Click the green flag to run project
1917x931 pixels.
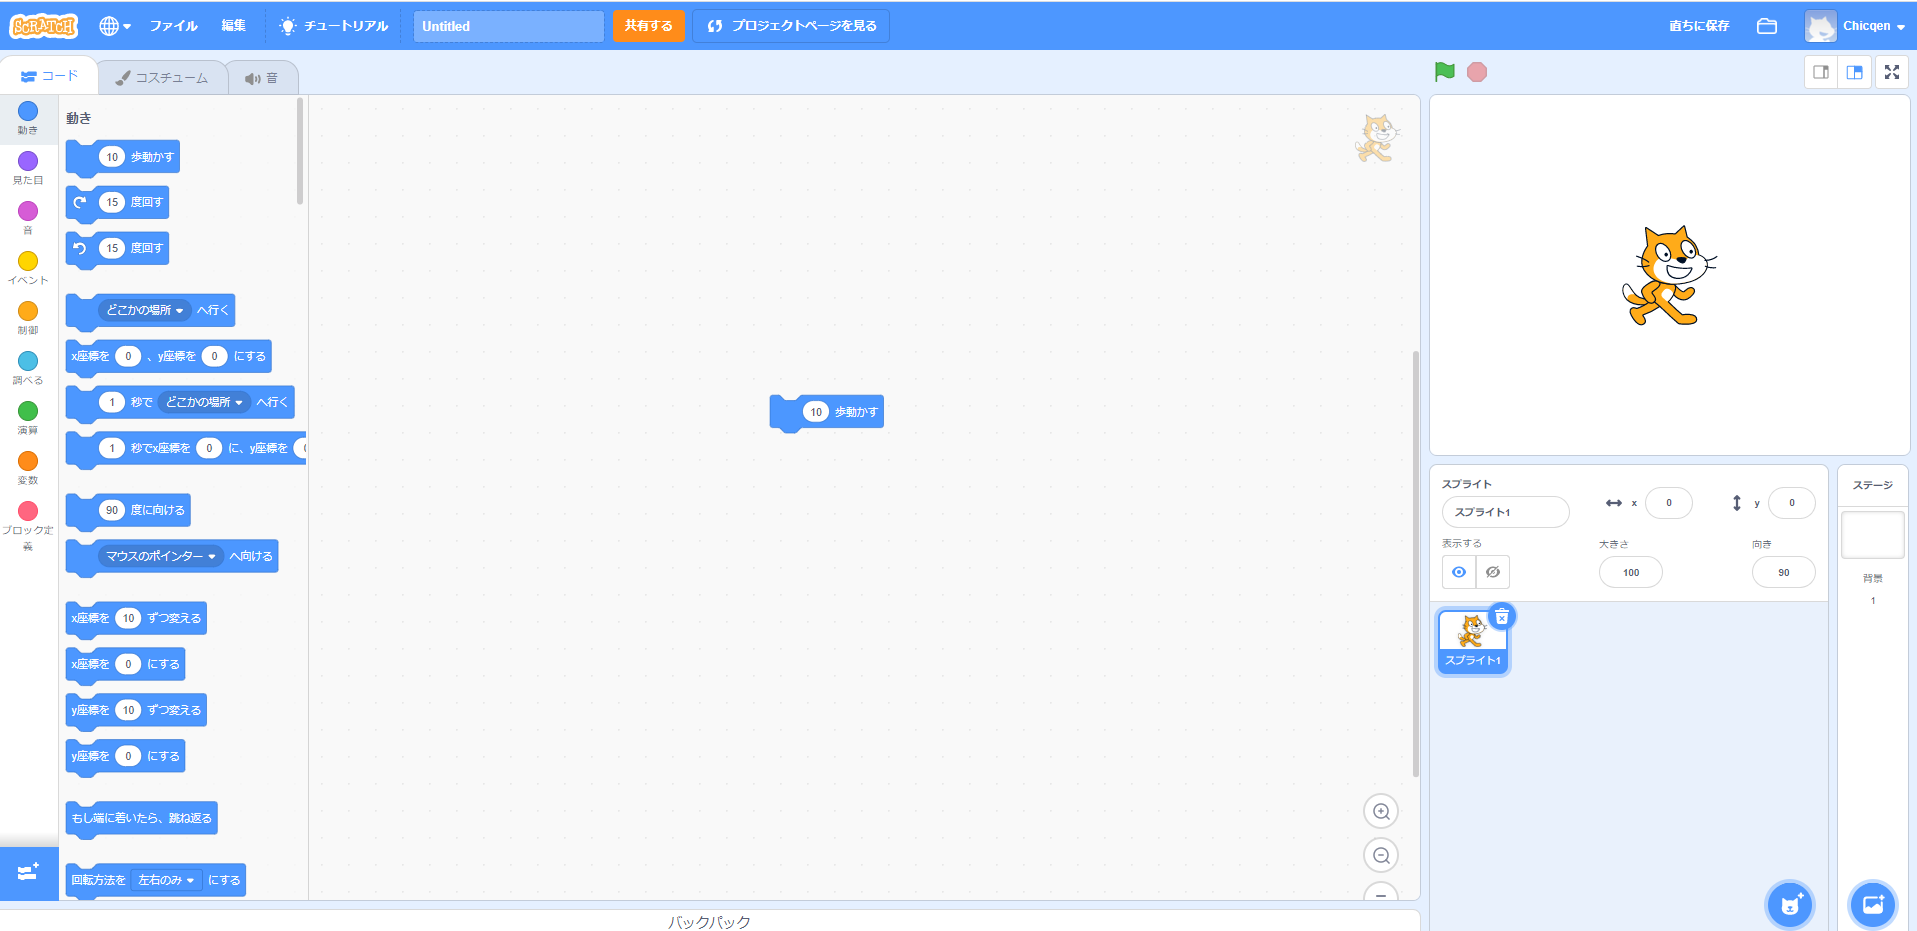point(1444,72)
